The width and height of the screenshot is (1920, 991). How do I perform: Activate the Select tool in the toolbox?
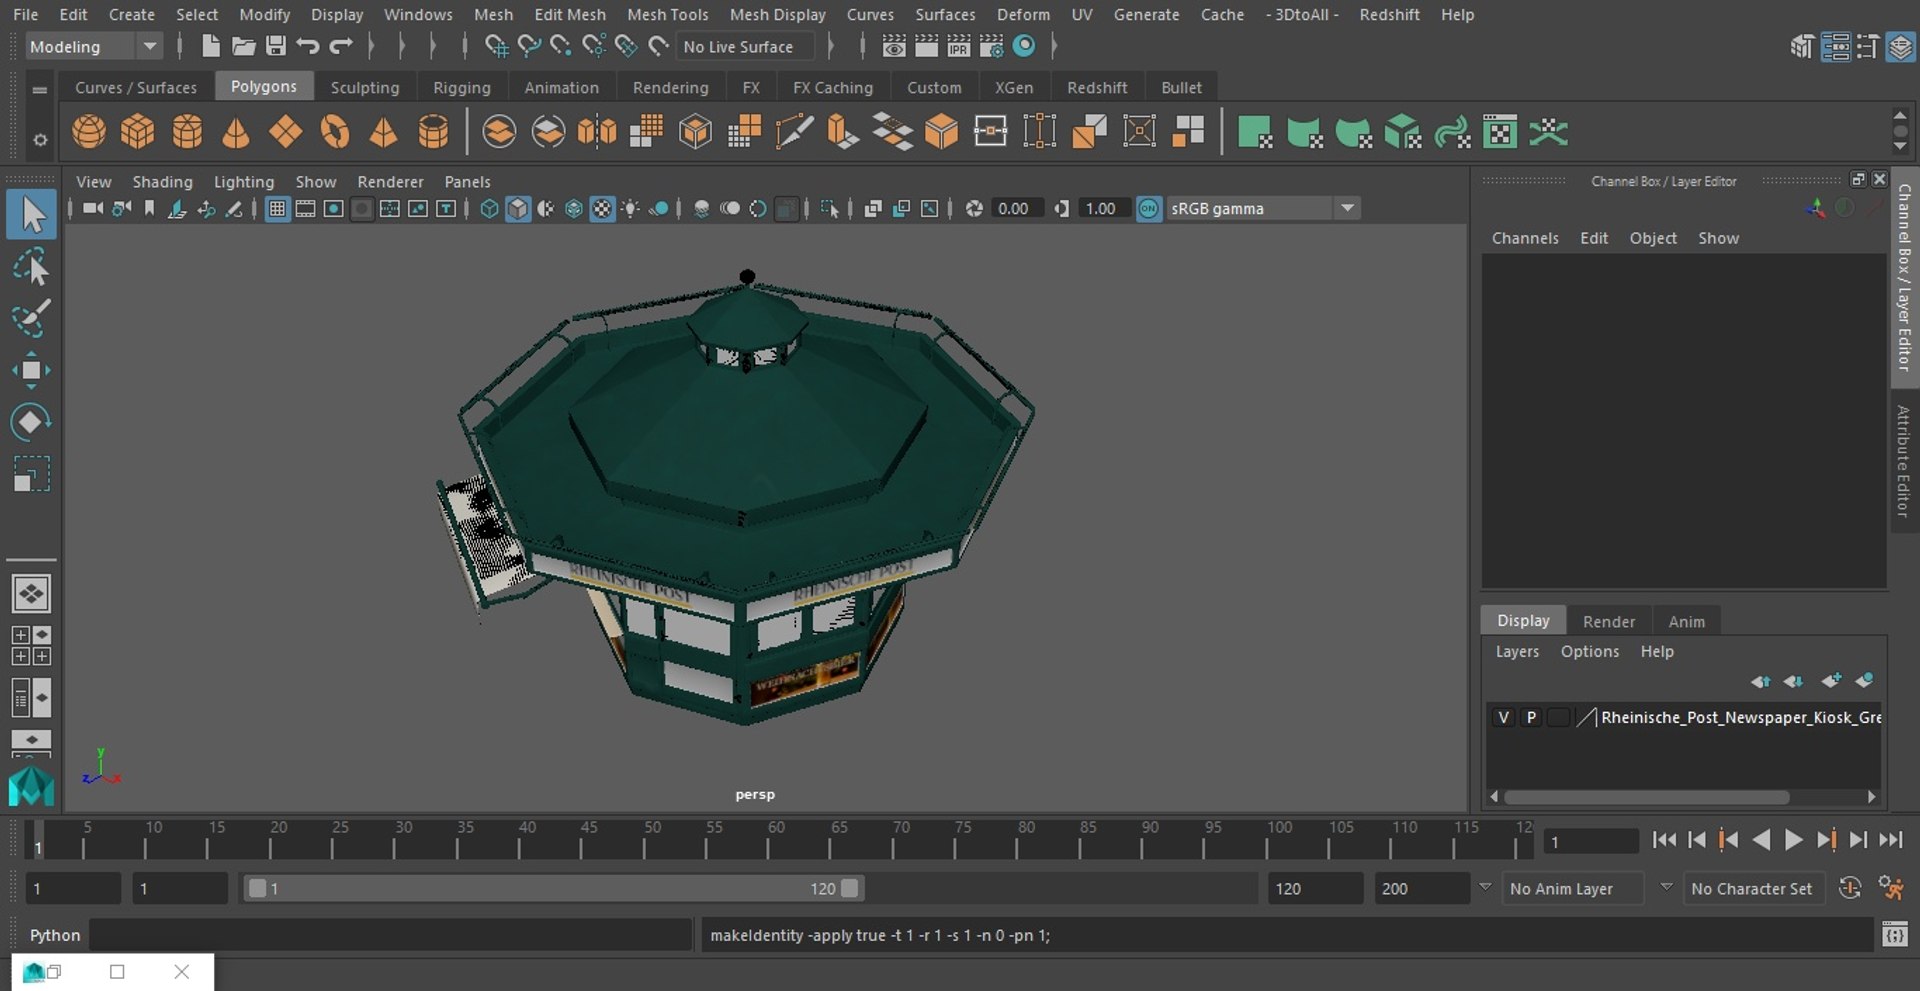(x=31, y=214)
